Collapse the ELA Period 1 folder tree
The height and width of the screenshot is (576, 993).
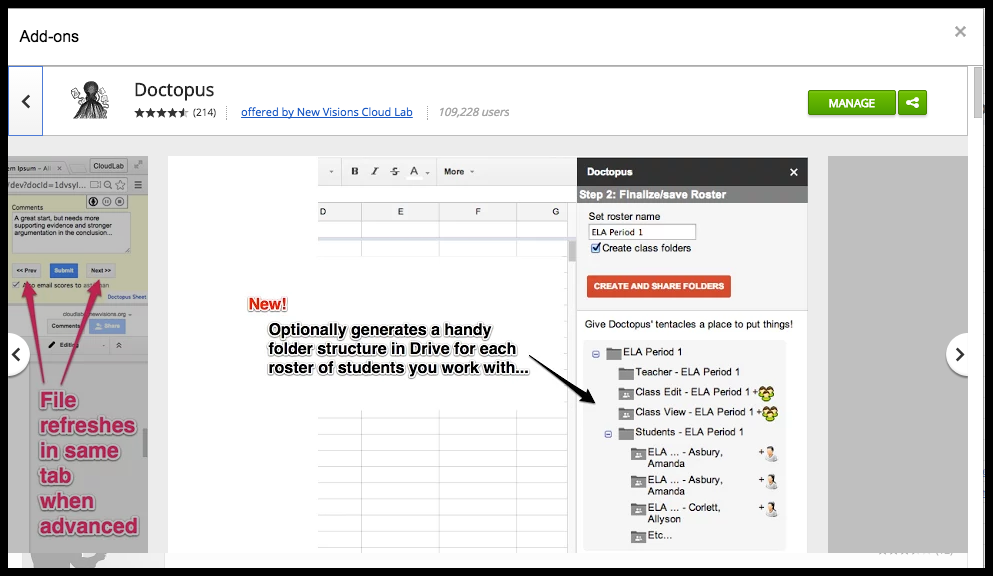[595, 354]
